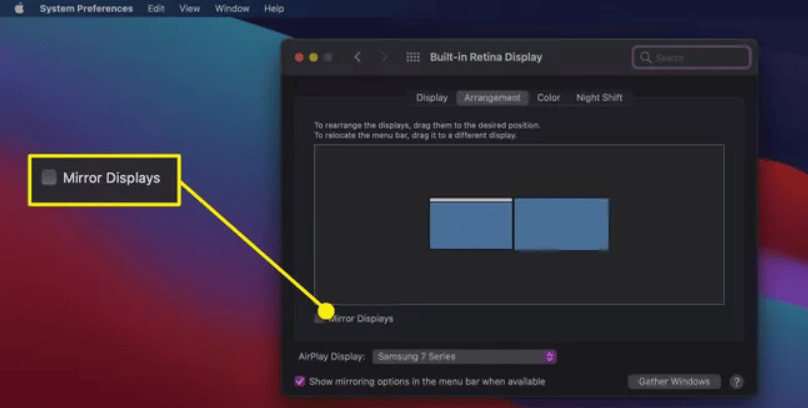Open the Edit menu
Screen dimensions: 808x408
point(156,9)
